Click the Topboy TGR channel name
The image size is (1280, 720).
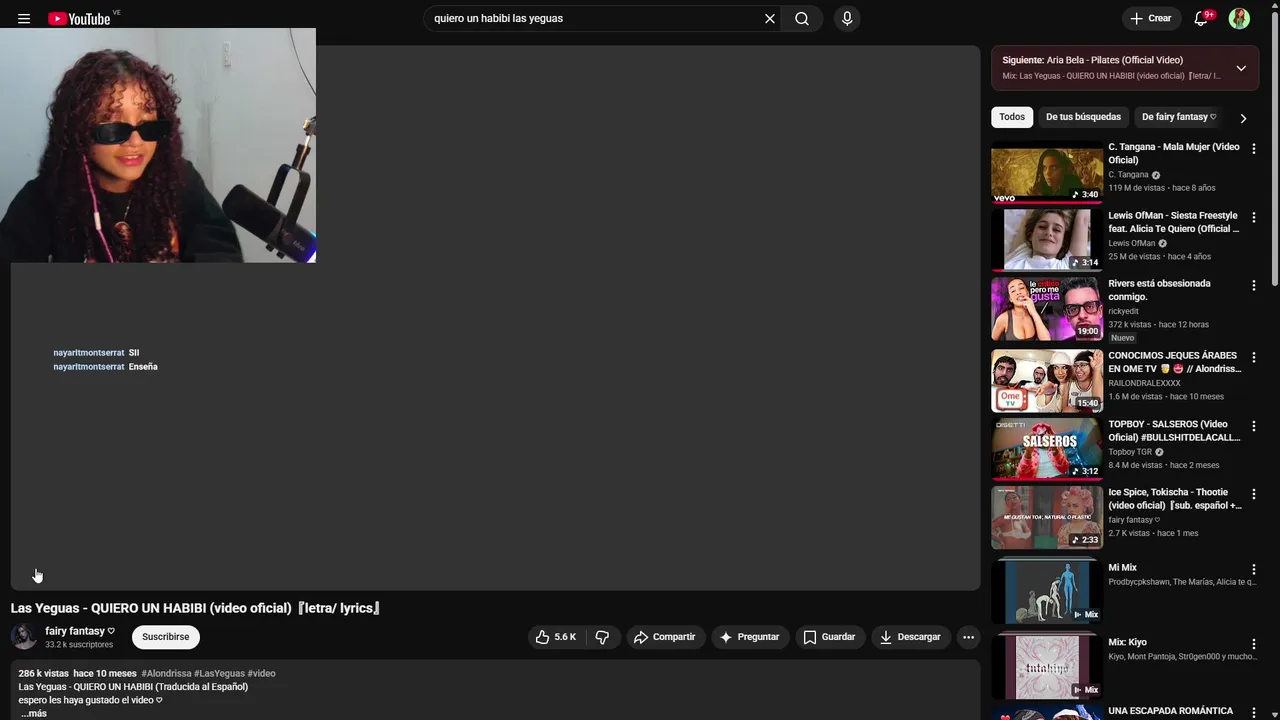(1130, 452)
